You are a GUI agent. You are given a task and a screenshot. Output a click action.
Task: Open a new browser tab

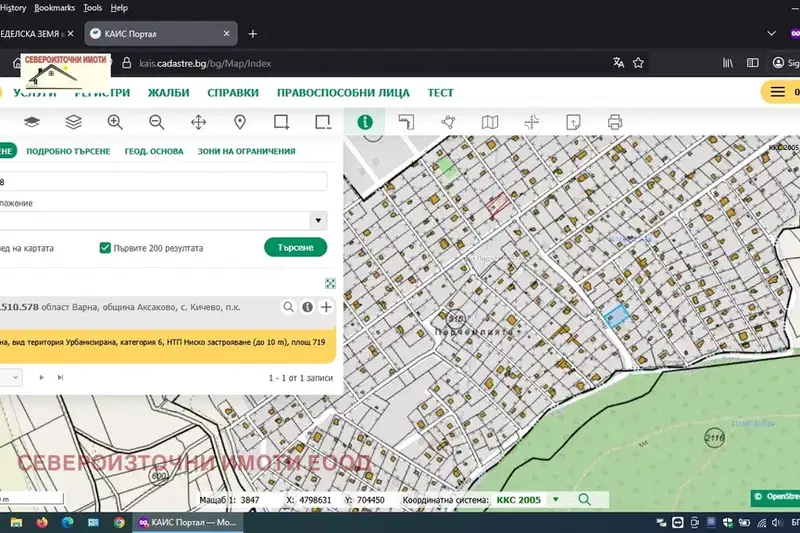(x=253, y=34)
